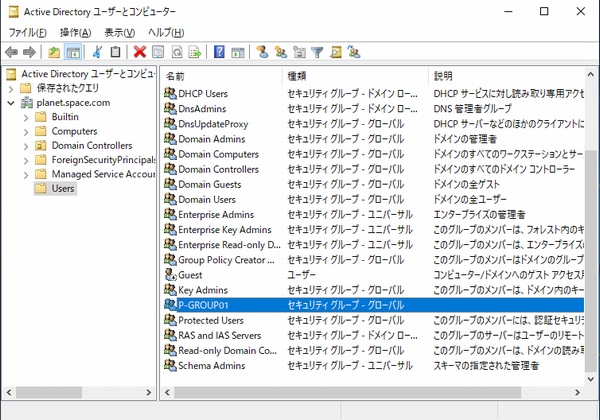Open the 操作(A) menu

pos(75,33)
